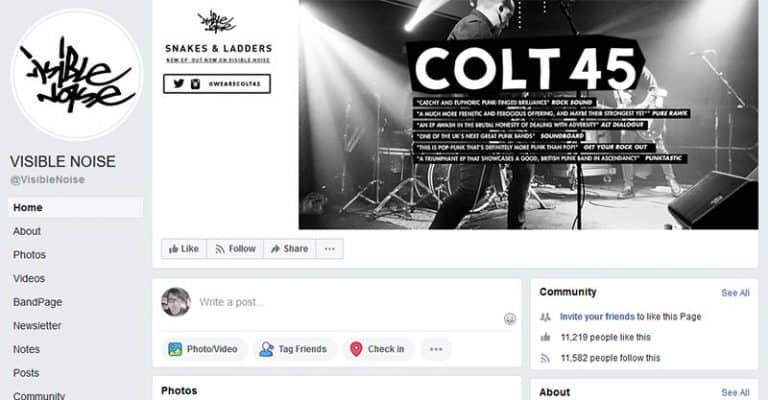Click the COLT 45 cover photo
The width and height of the screenshot is (768, 400).
[528, 115]
